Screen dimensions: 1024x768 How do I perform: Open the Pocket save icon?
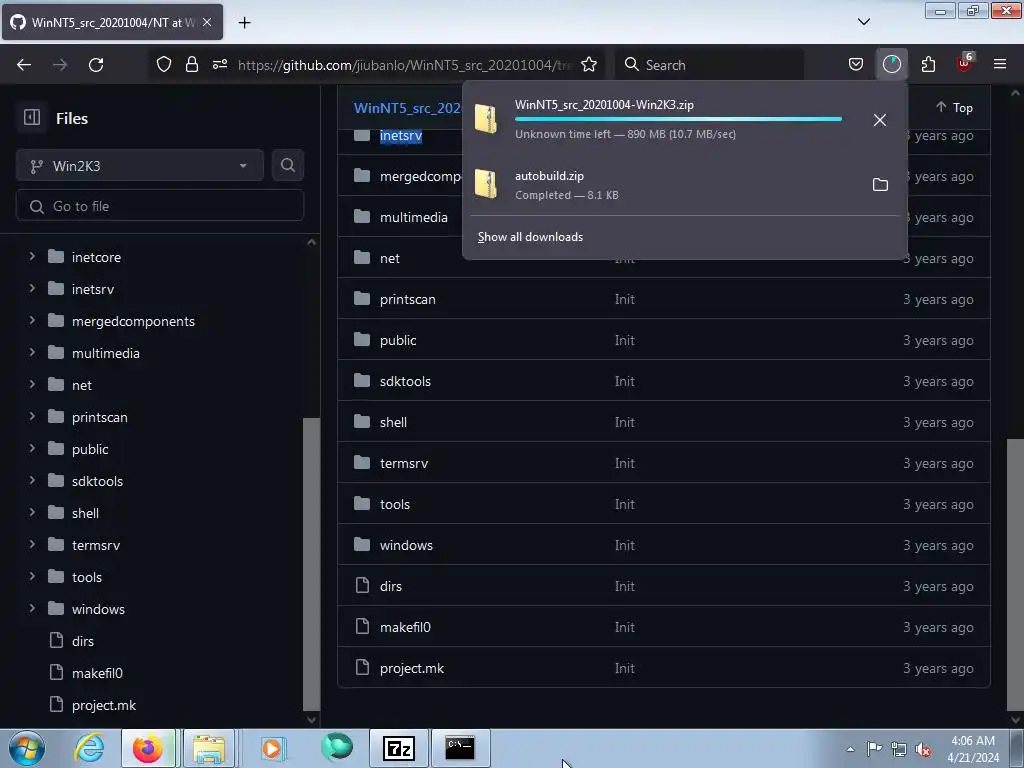[x=856, y=65]
